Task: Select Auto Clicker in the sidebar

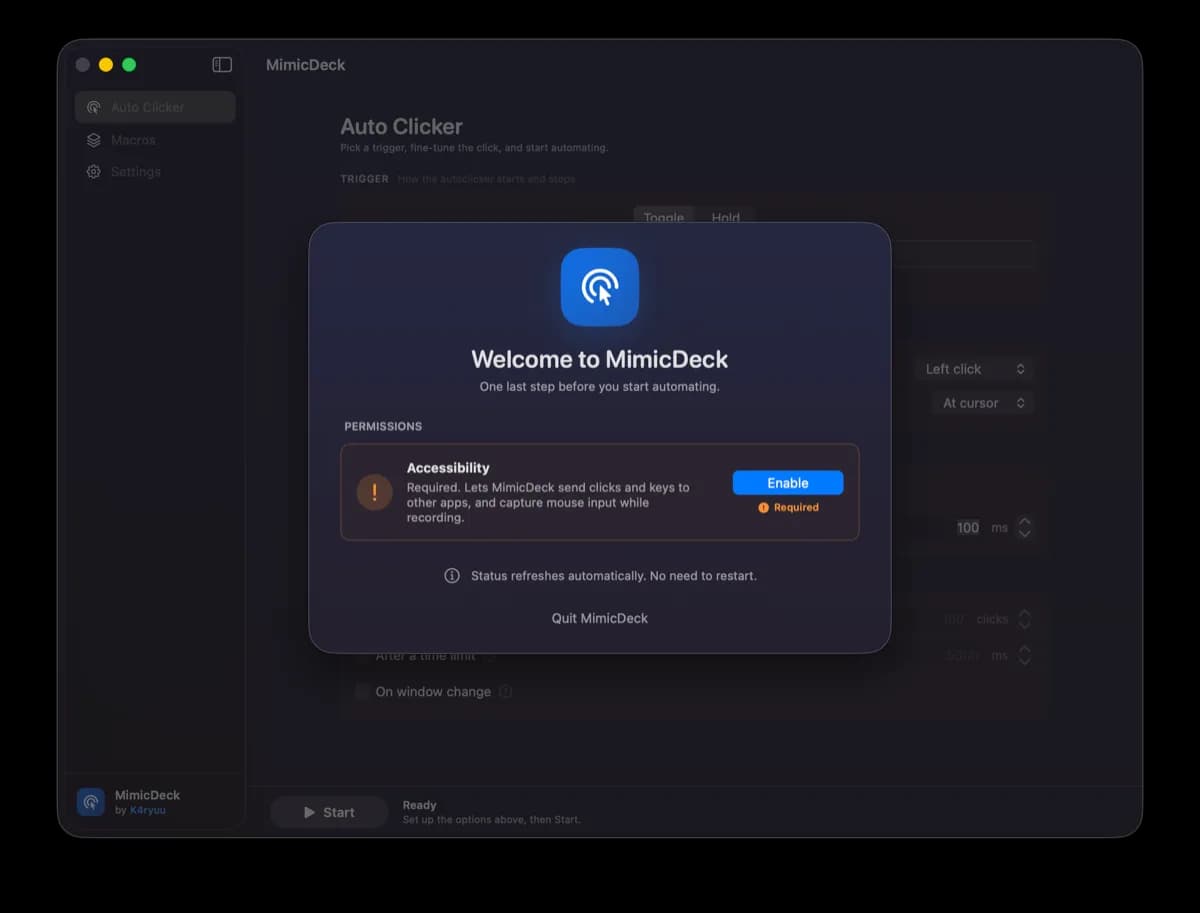Action: (155, 107)
